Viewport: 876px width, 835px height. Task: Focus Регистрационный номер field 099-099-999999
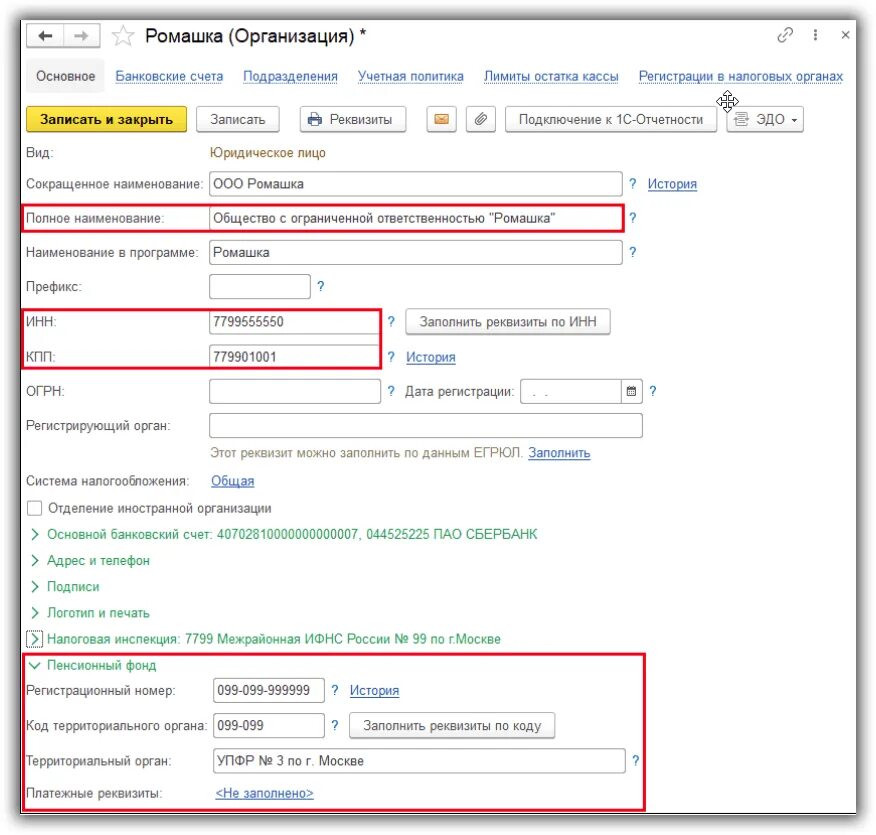pyautogui.click(x=269, y=690)
